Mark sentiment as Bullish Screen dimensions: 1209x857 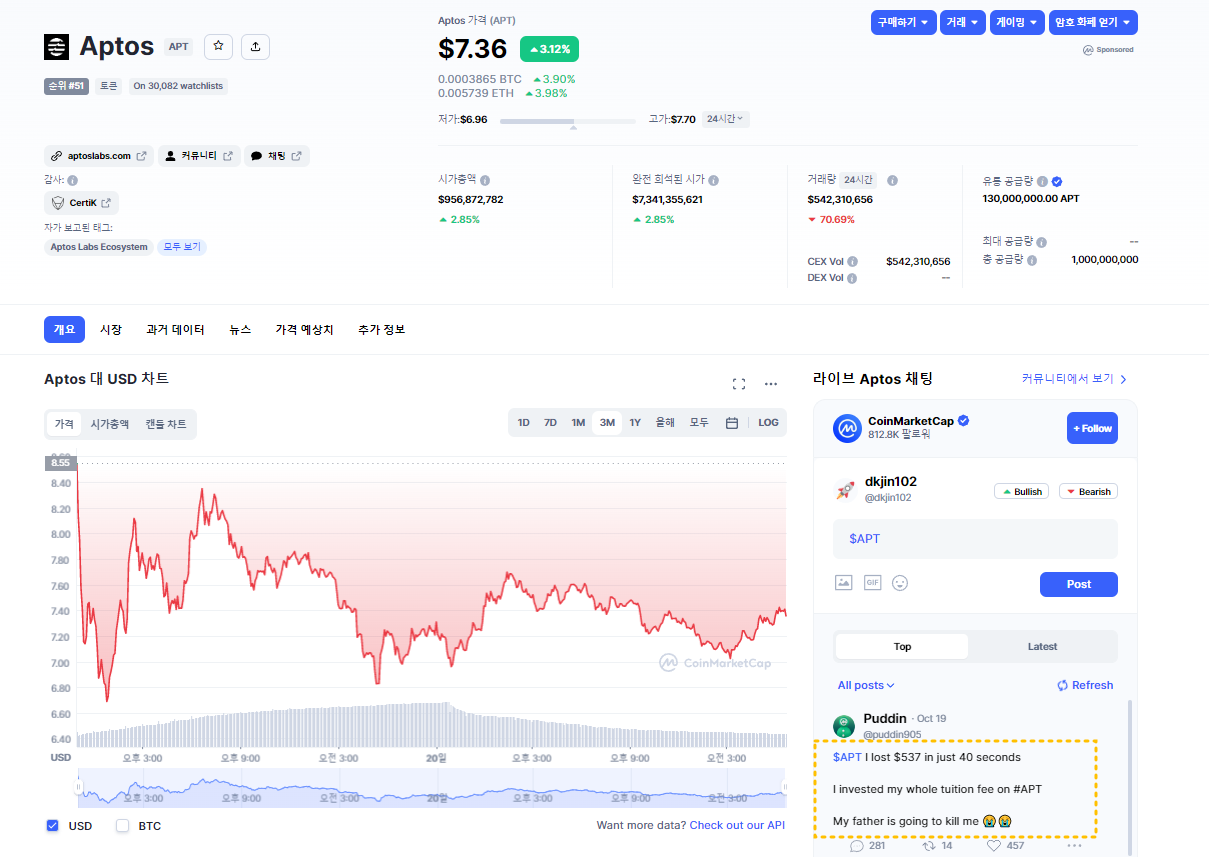(1021, 491)
